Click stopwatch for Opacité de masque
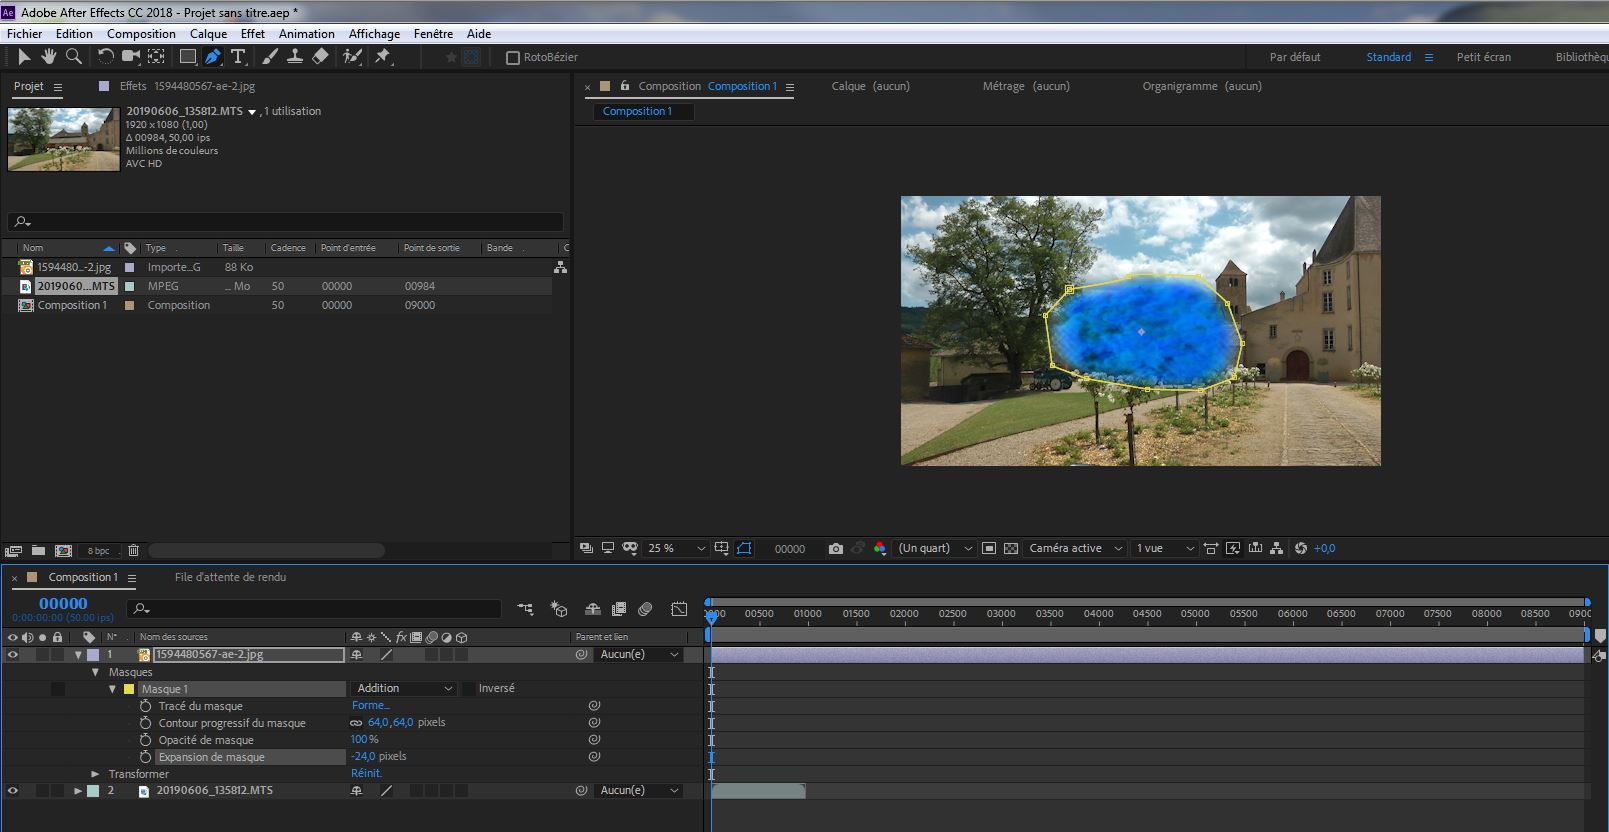Image resolution: width=1609 pixels, height=832 pixels. click(146, 740)
